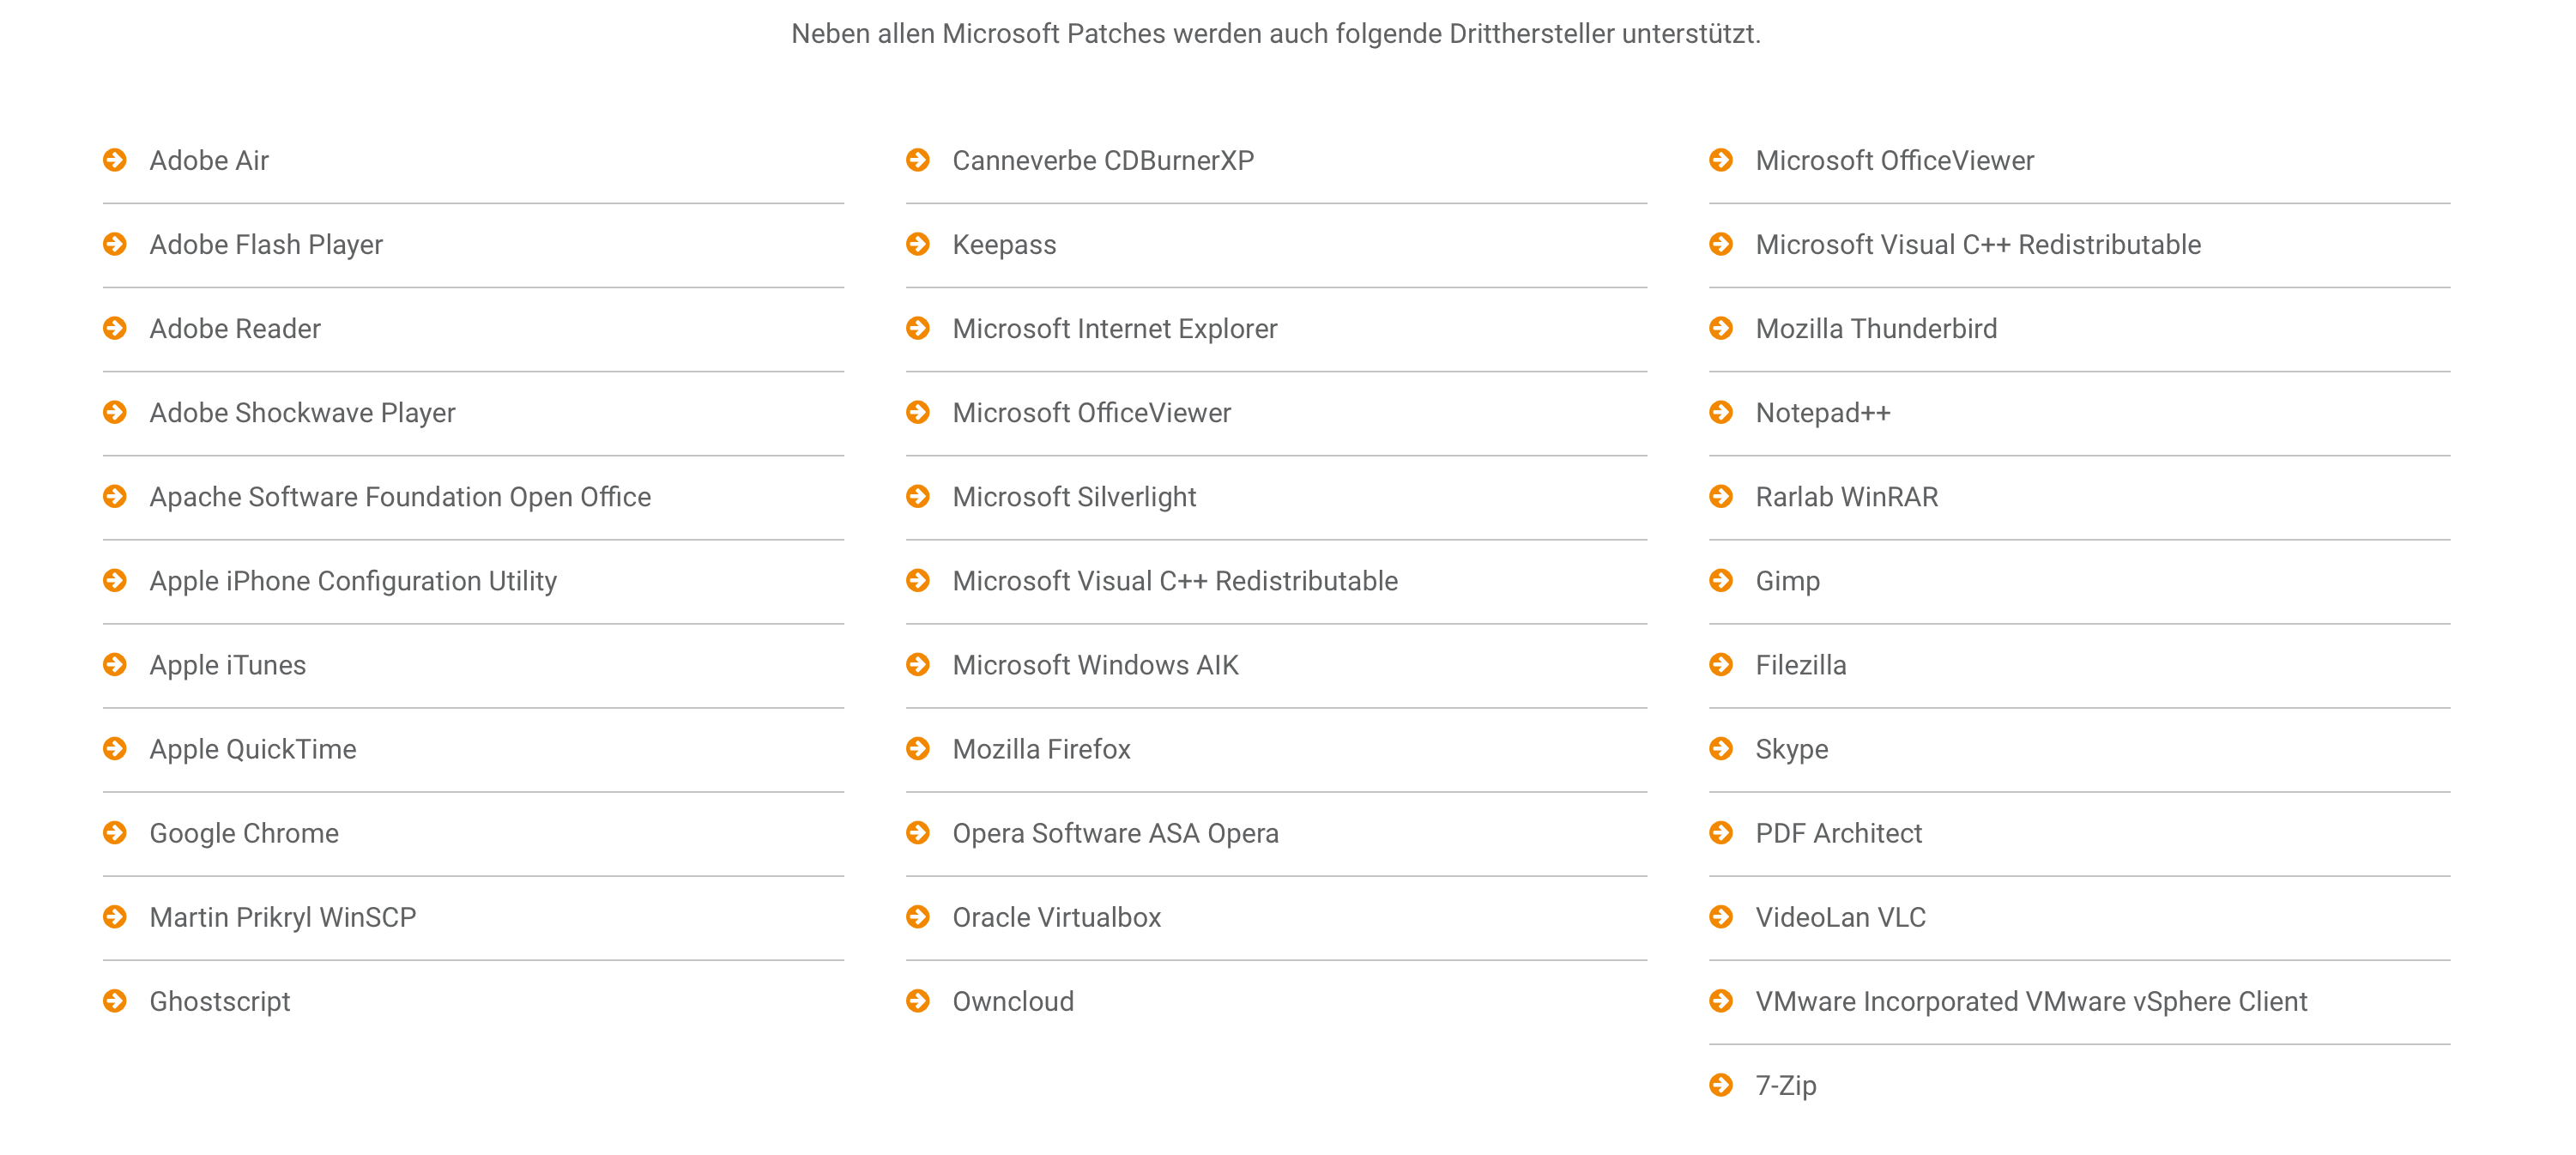
Task: Click the arrow bullet next to Ghostscript
Action: pyautogui.click(x=115, y=1000)
